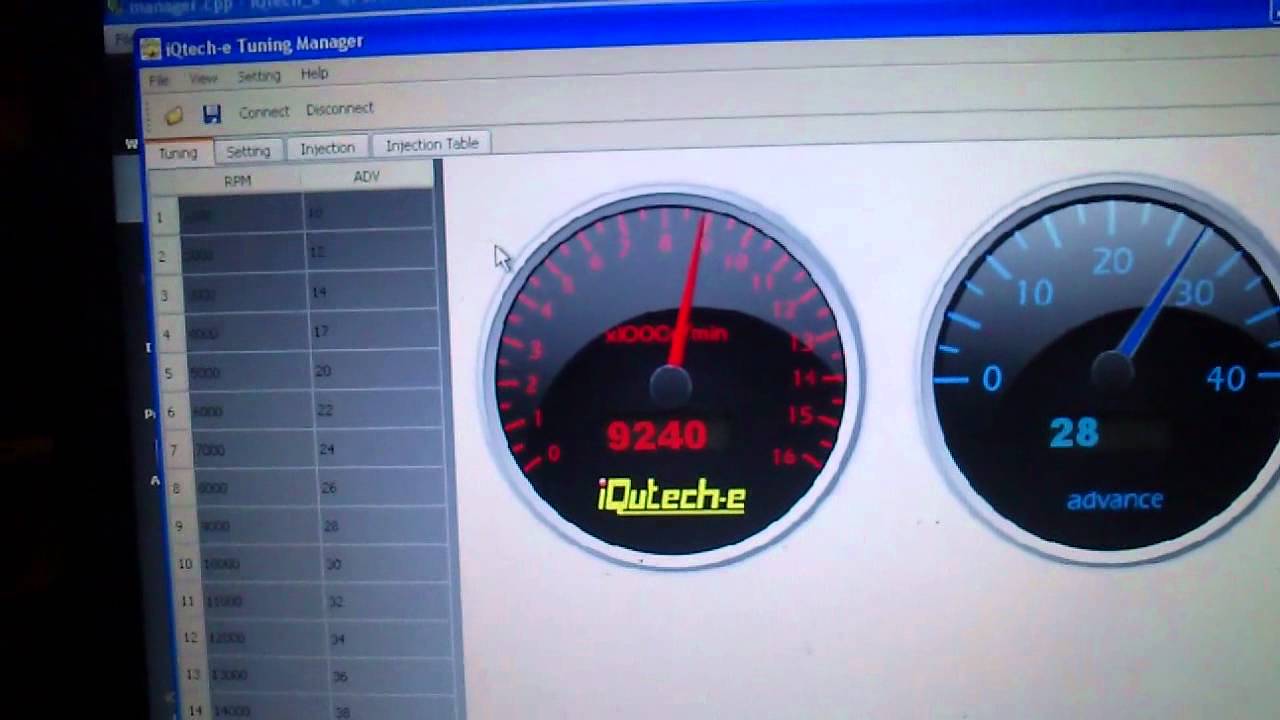The height and width of the screenshot is (720, 1280).
Task: Click the ADV cell showing 28 in table
Action: click(x=384, y=525)
